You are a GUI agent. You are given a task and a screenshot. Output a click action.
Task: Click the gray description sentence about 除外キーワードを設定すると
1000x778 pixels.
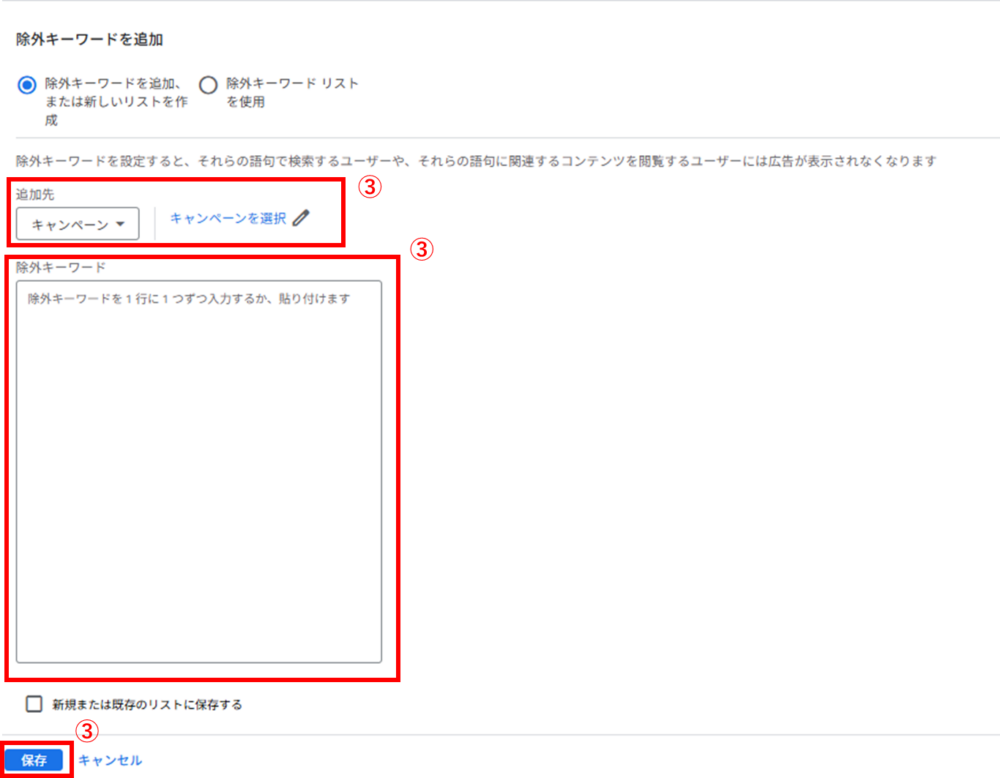coord(476,161)
